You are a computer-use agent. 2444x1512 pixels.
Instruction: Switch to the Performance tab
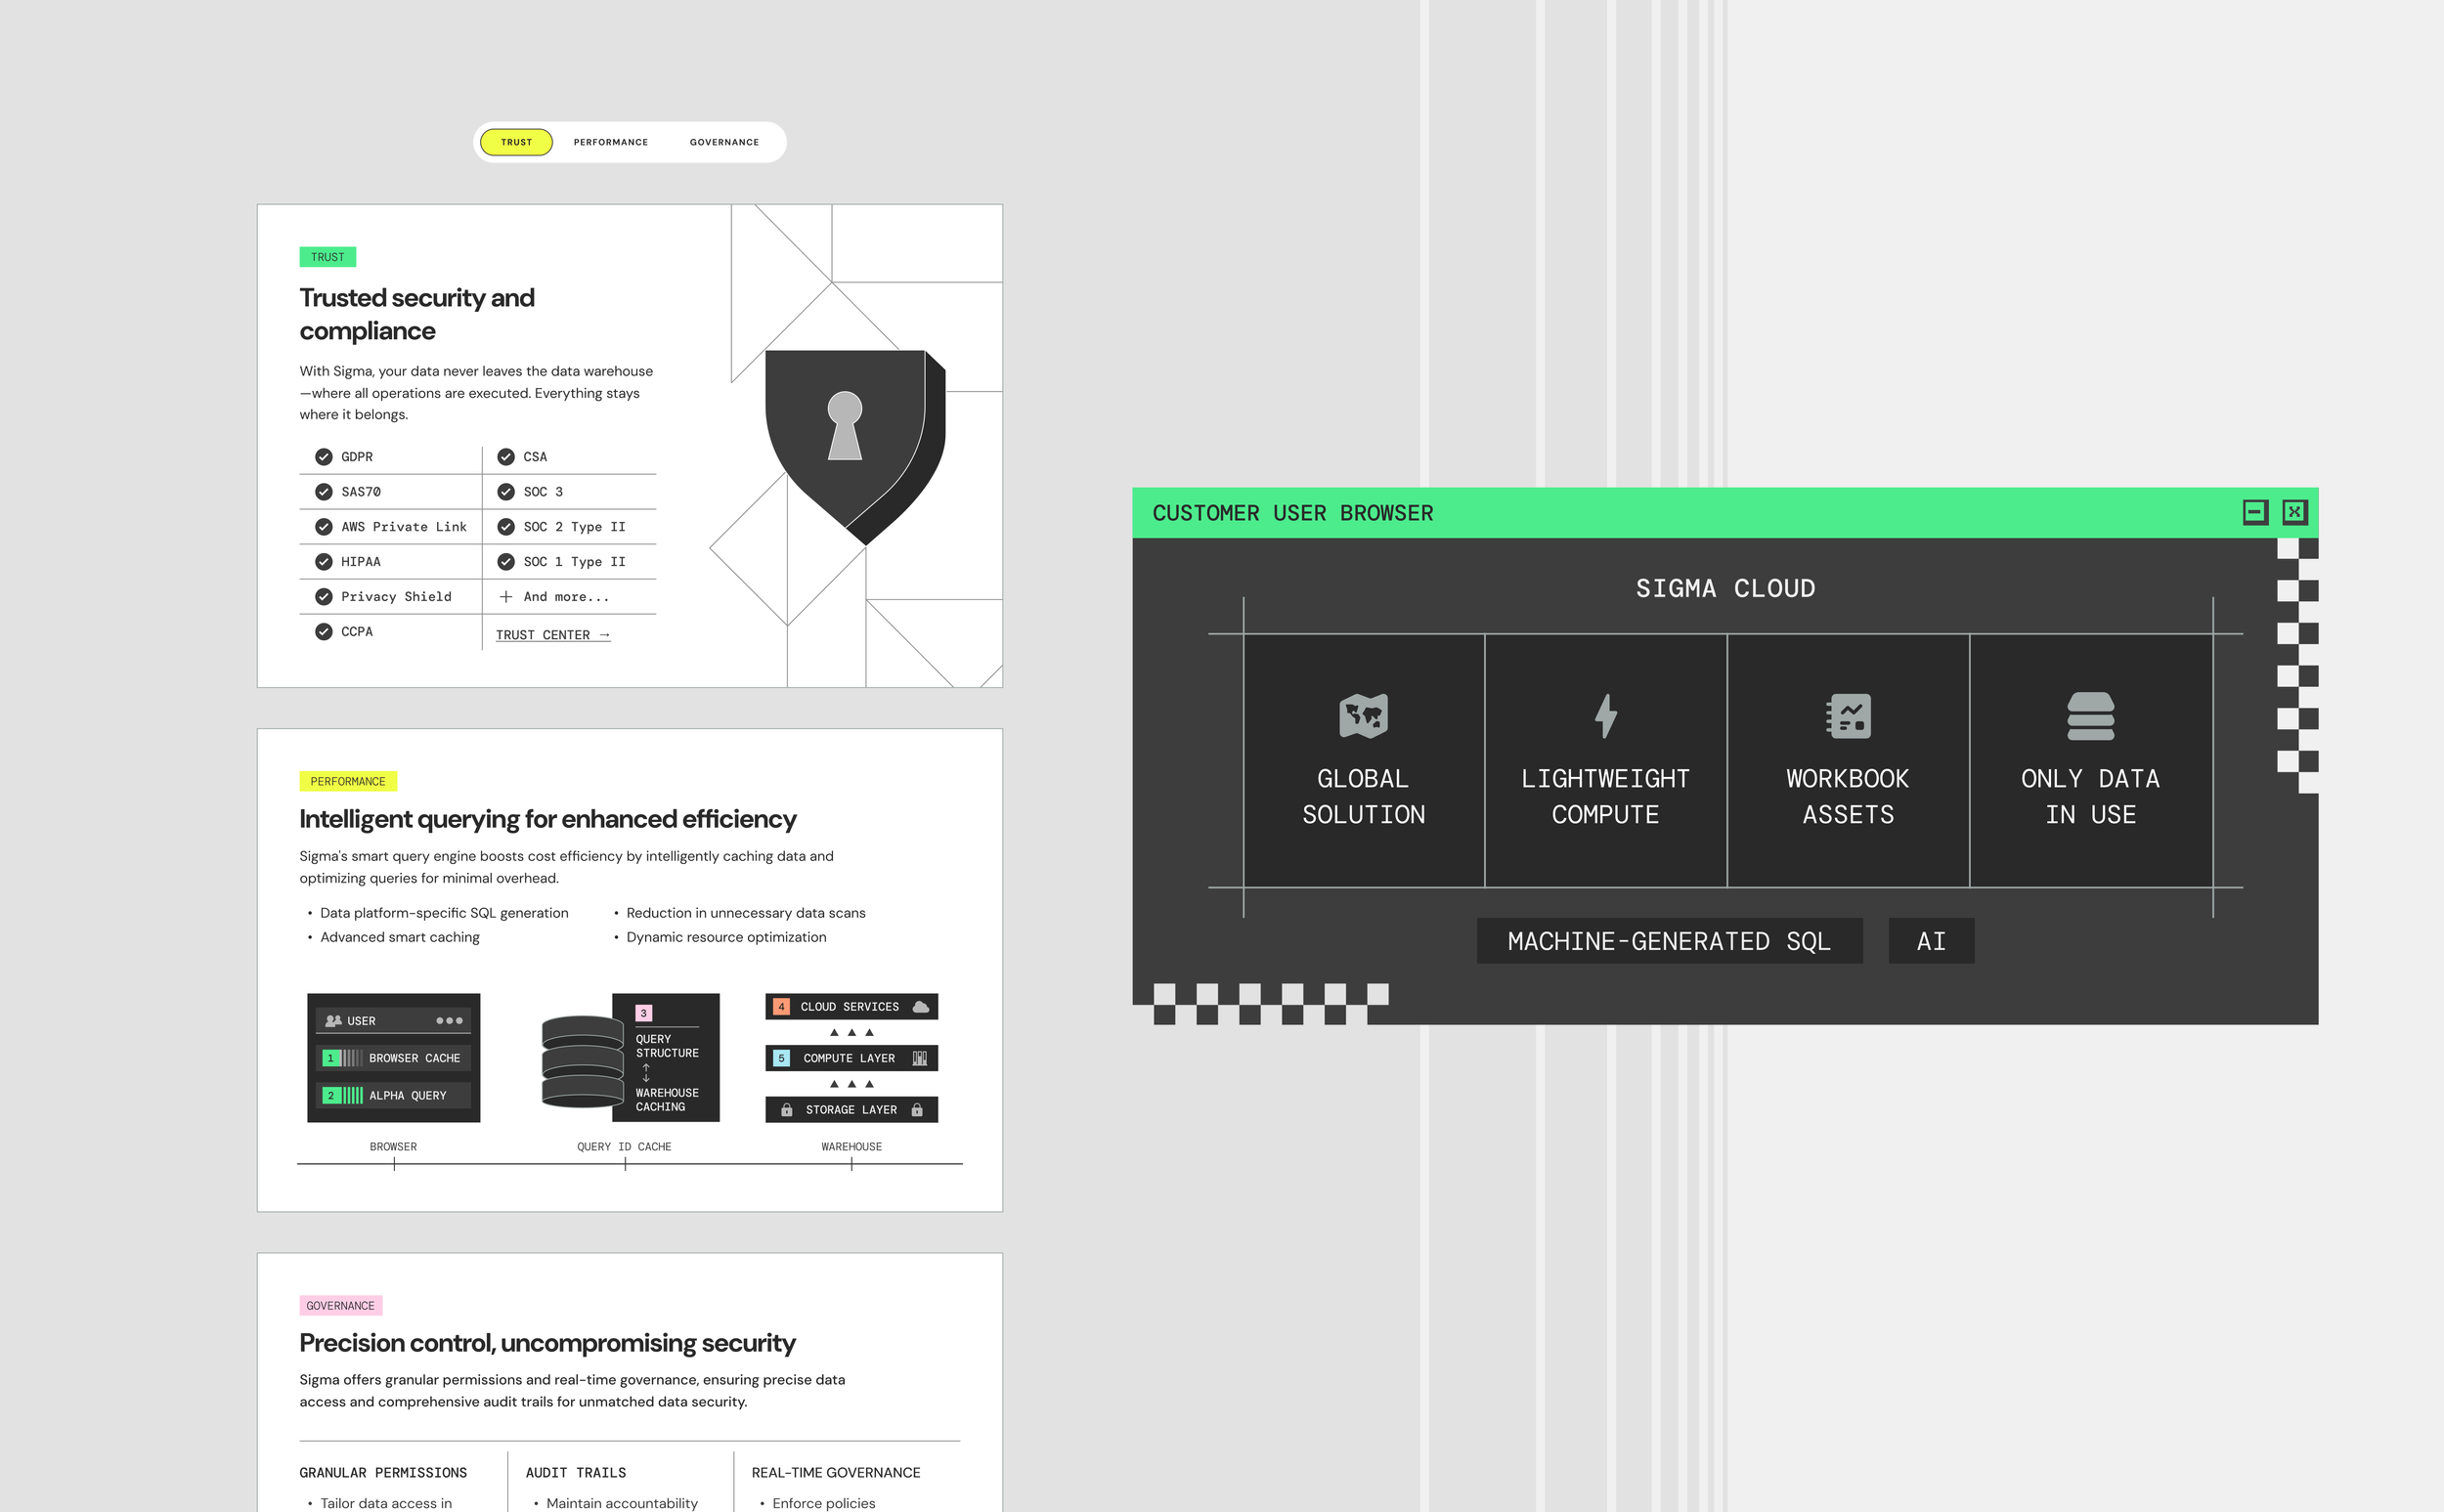[x=610, y=142]
